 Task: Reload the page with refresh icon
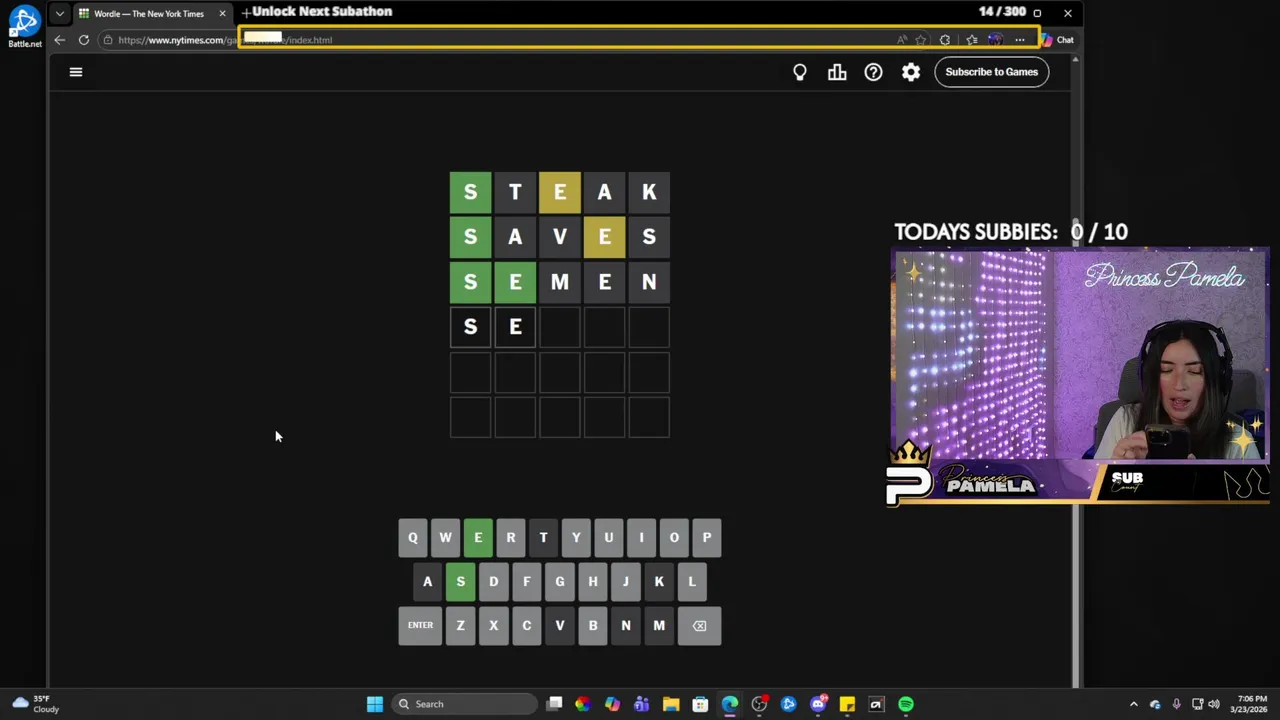84,40
